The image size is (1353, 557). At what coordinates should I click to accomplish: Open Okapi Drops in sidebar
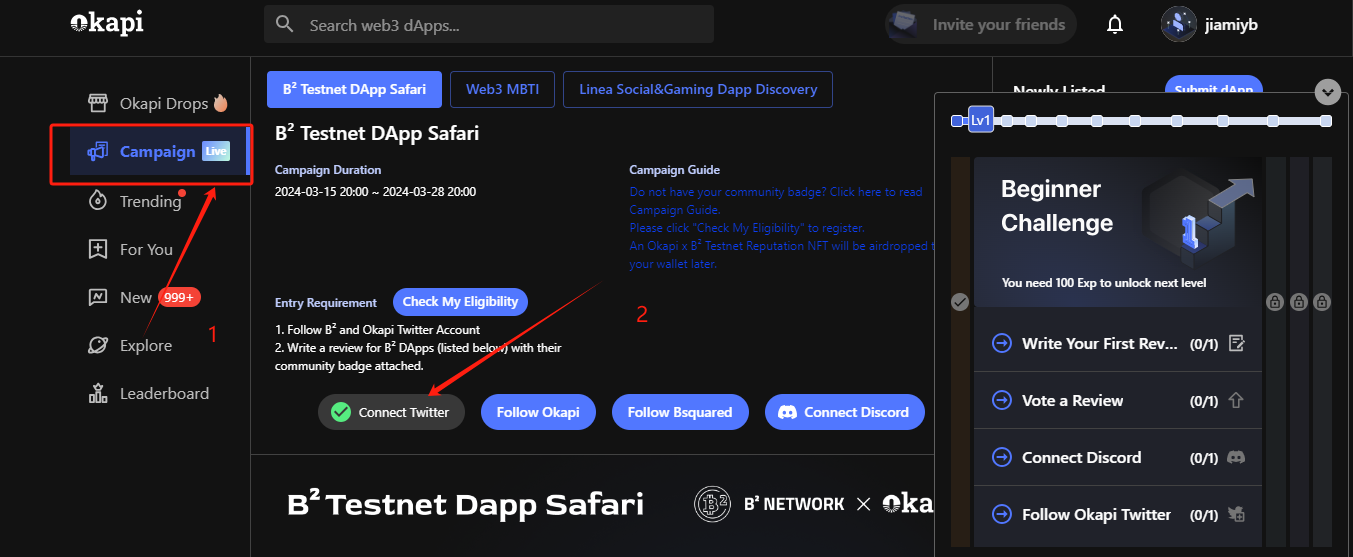(158, 103)
